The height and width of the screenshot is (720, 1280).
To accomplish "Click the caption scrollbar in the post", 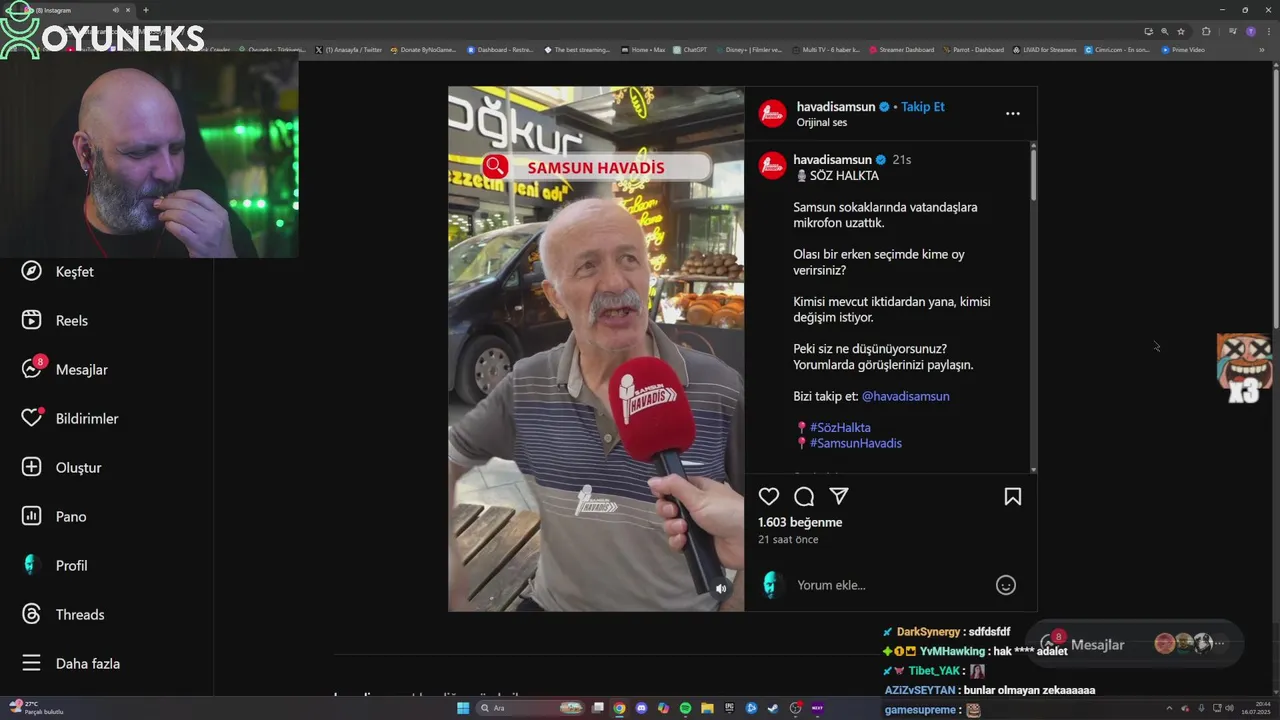I will coord(1033,175).
